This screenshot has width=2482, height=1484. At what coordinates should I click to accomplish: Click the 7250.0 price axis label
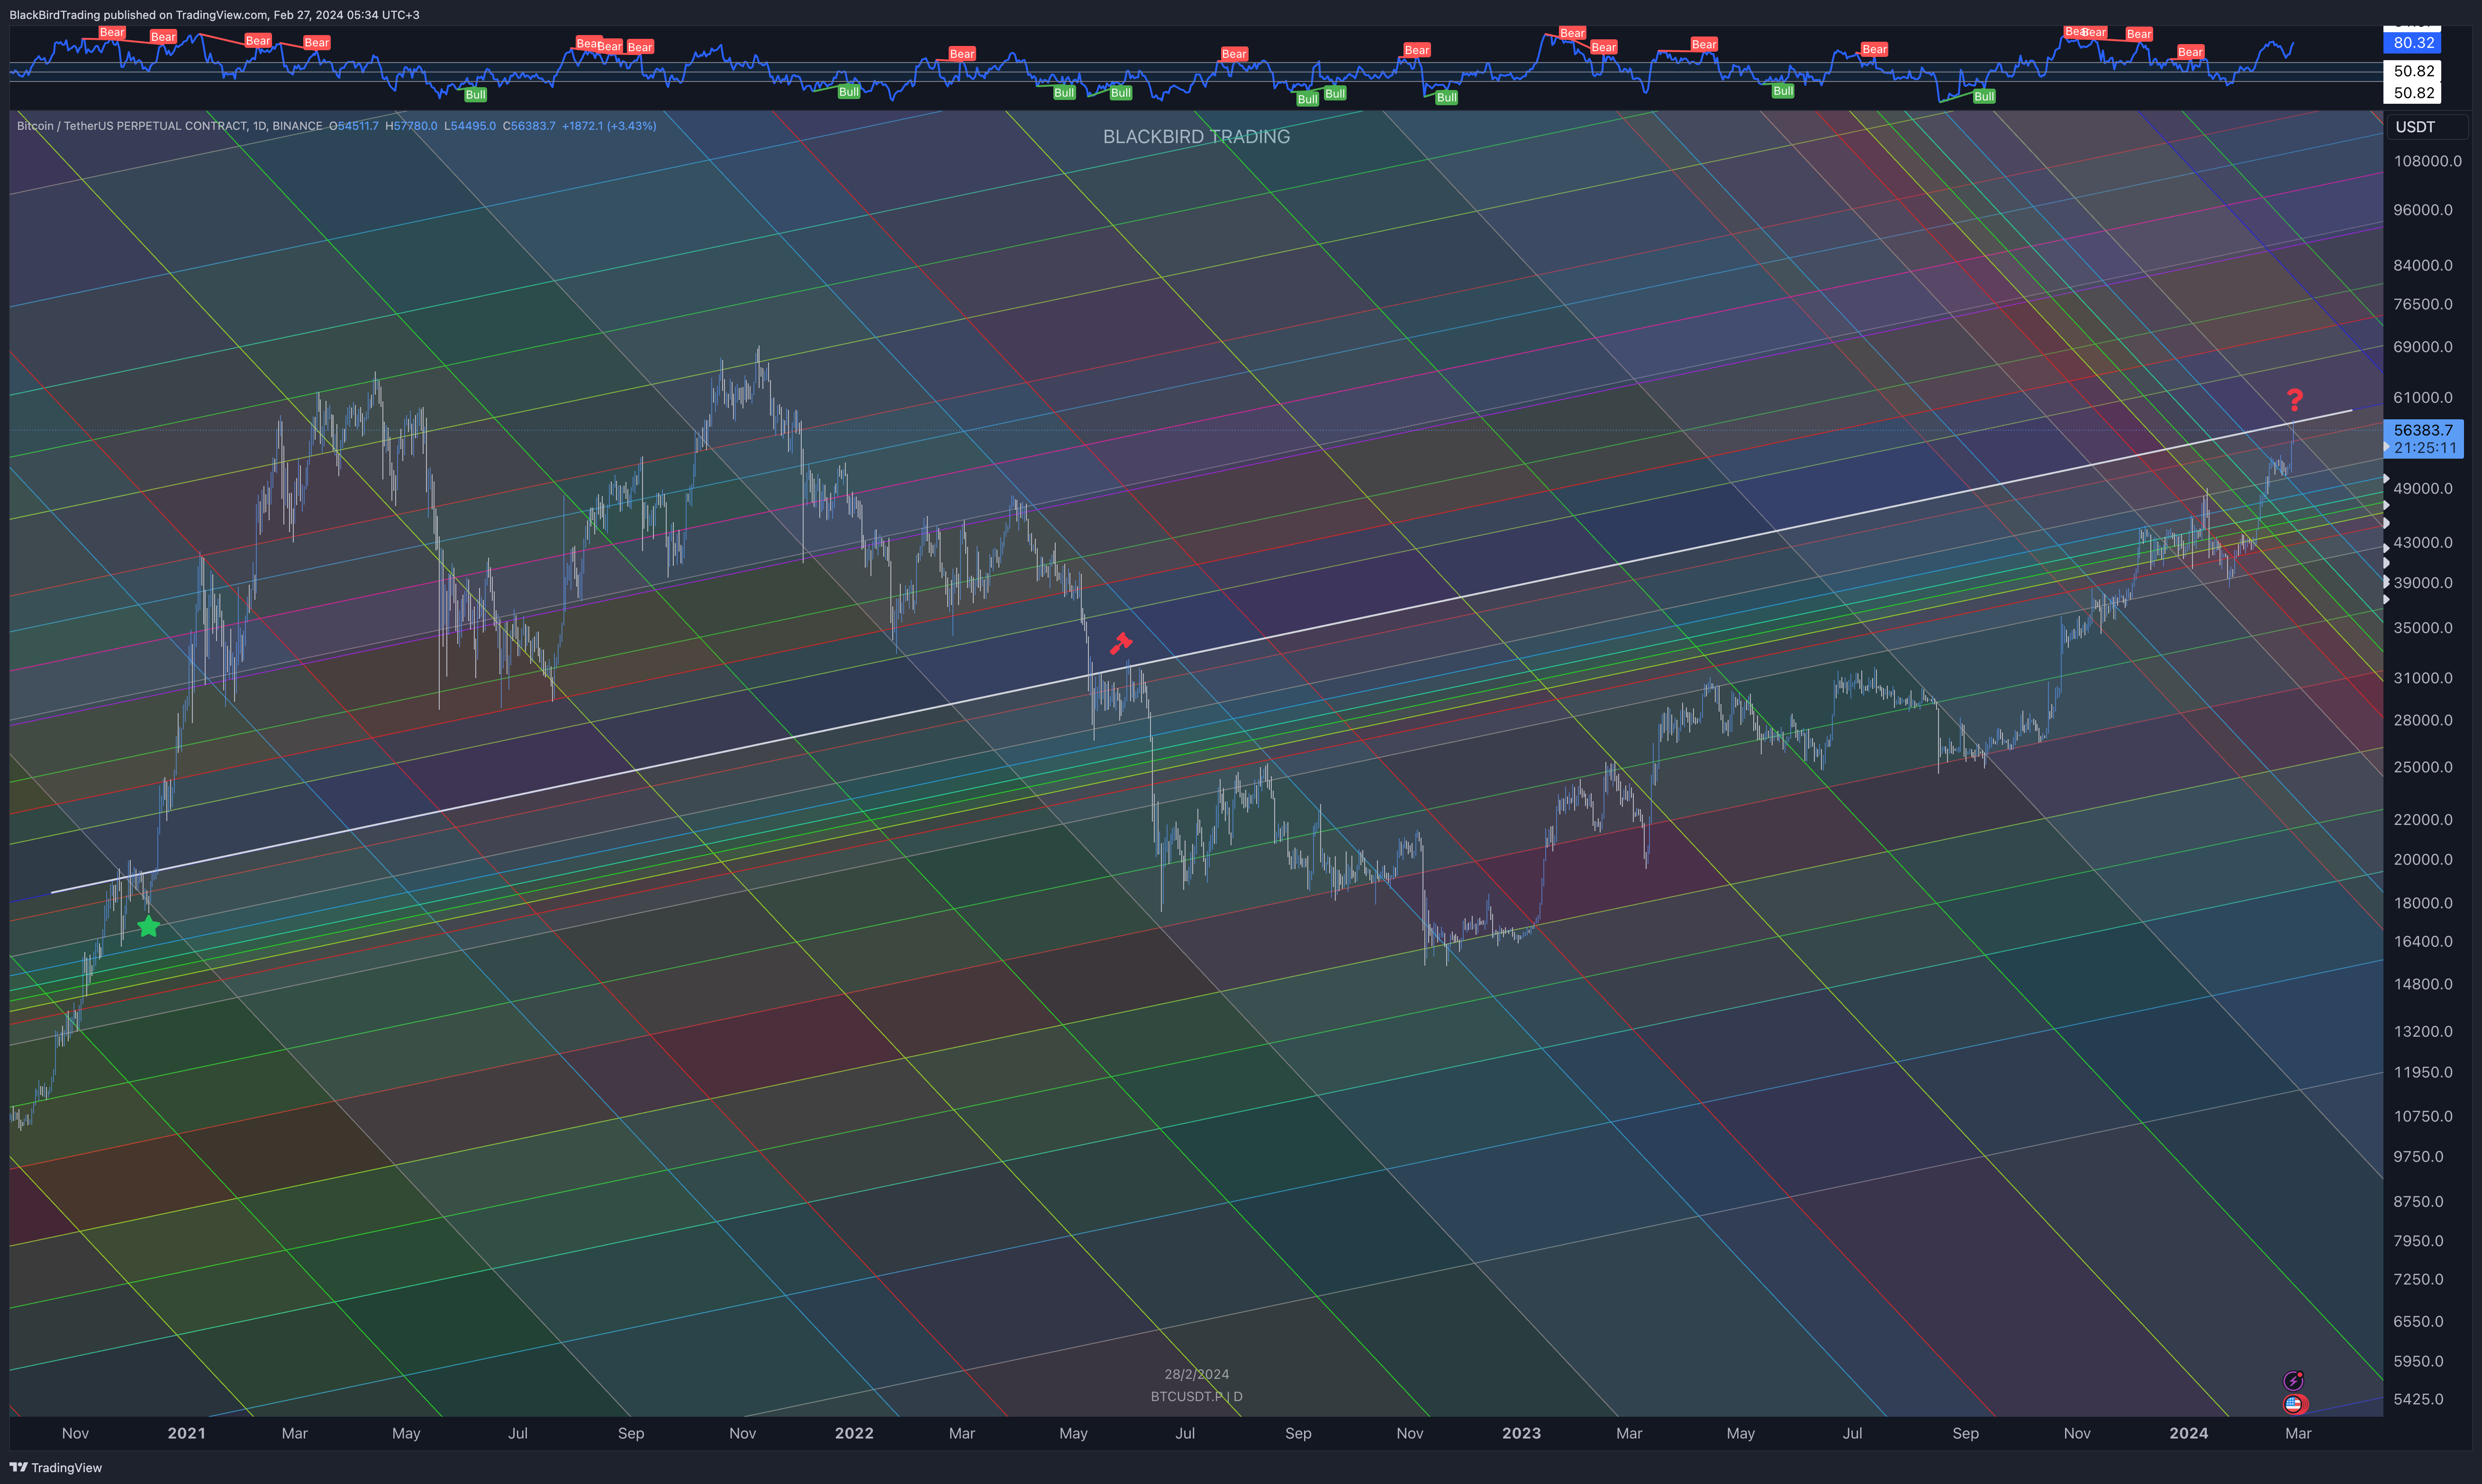click(x=2419, y=1279)
